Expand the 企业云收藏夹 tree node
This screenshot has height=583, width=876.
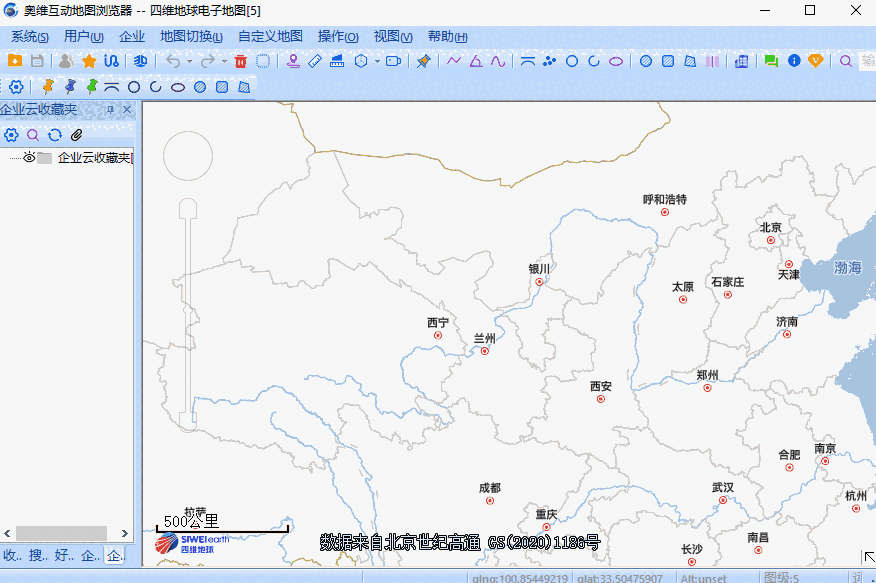[x=13, y=157]
